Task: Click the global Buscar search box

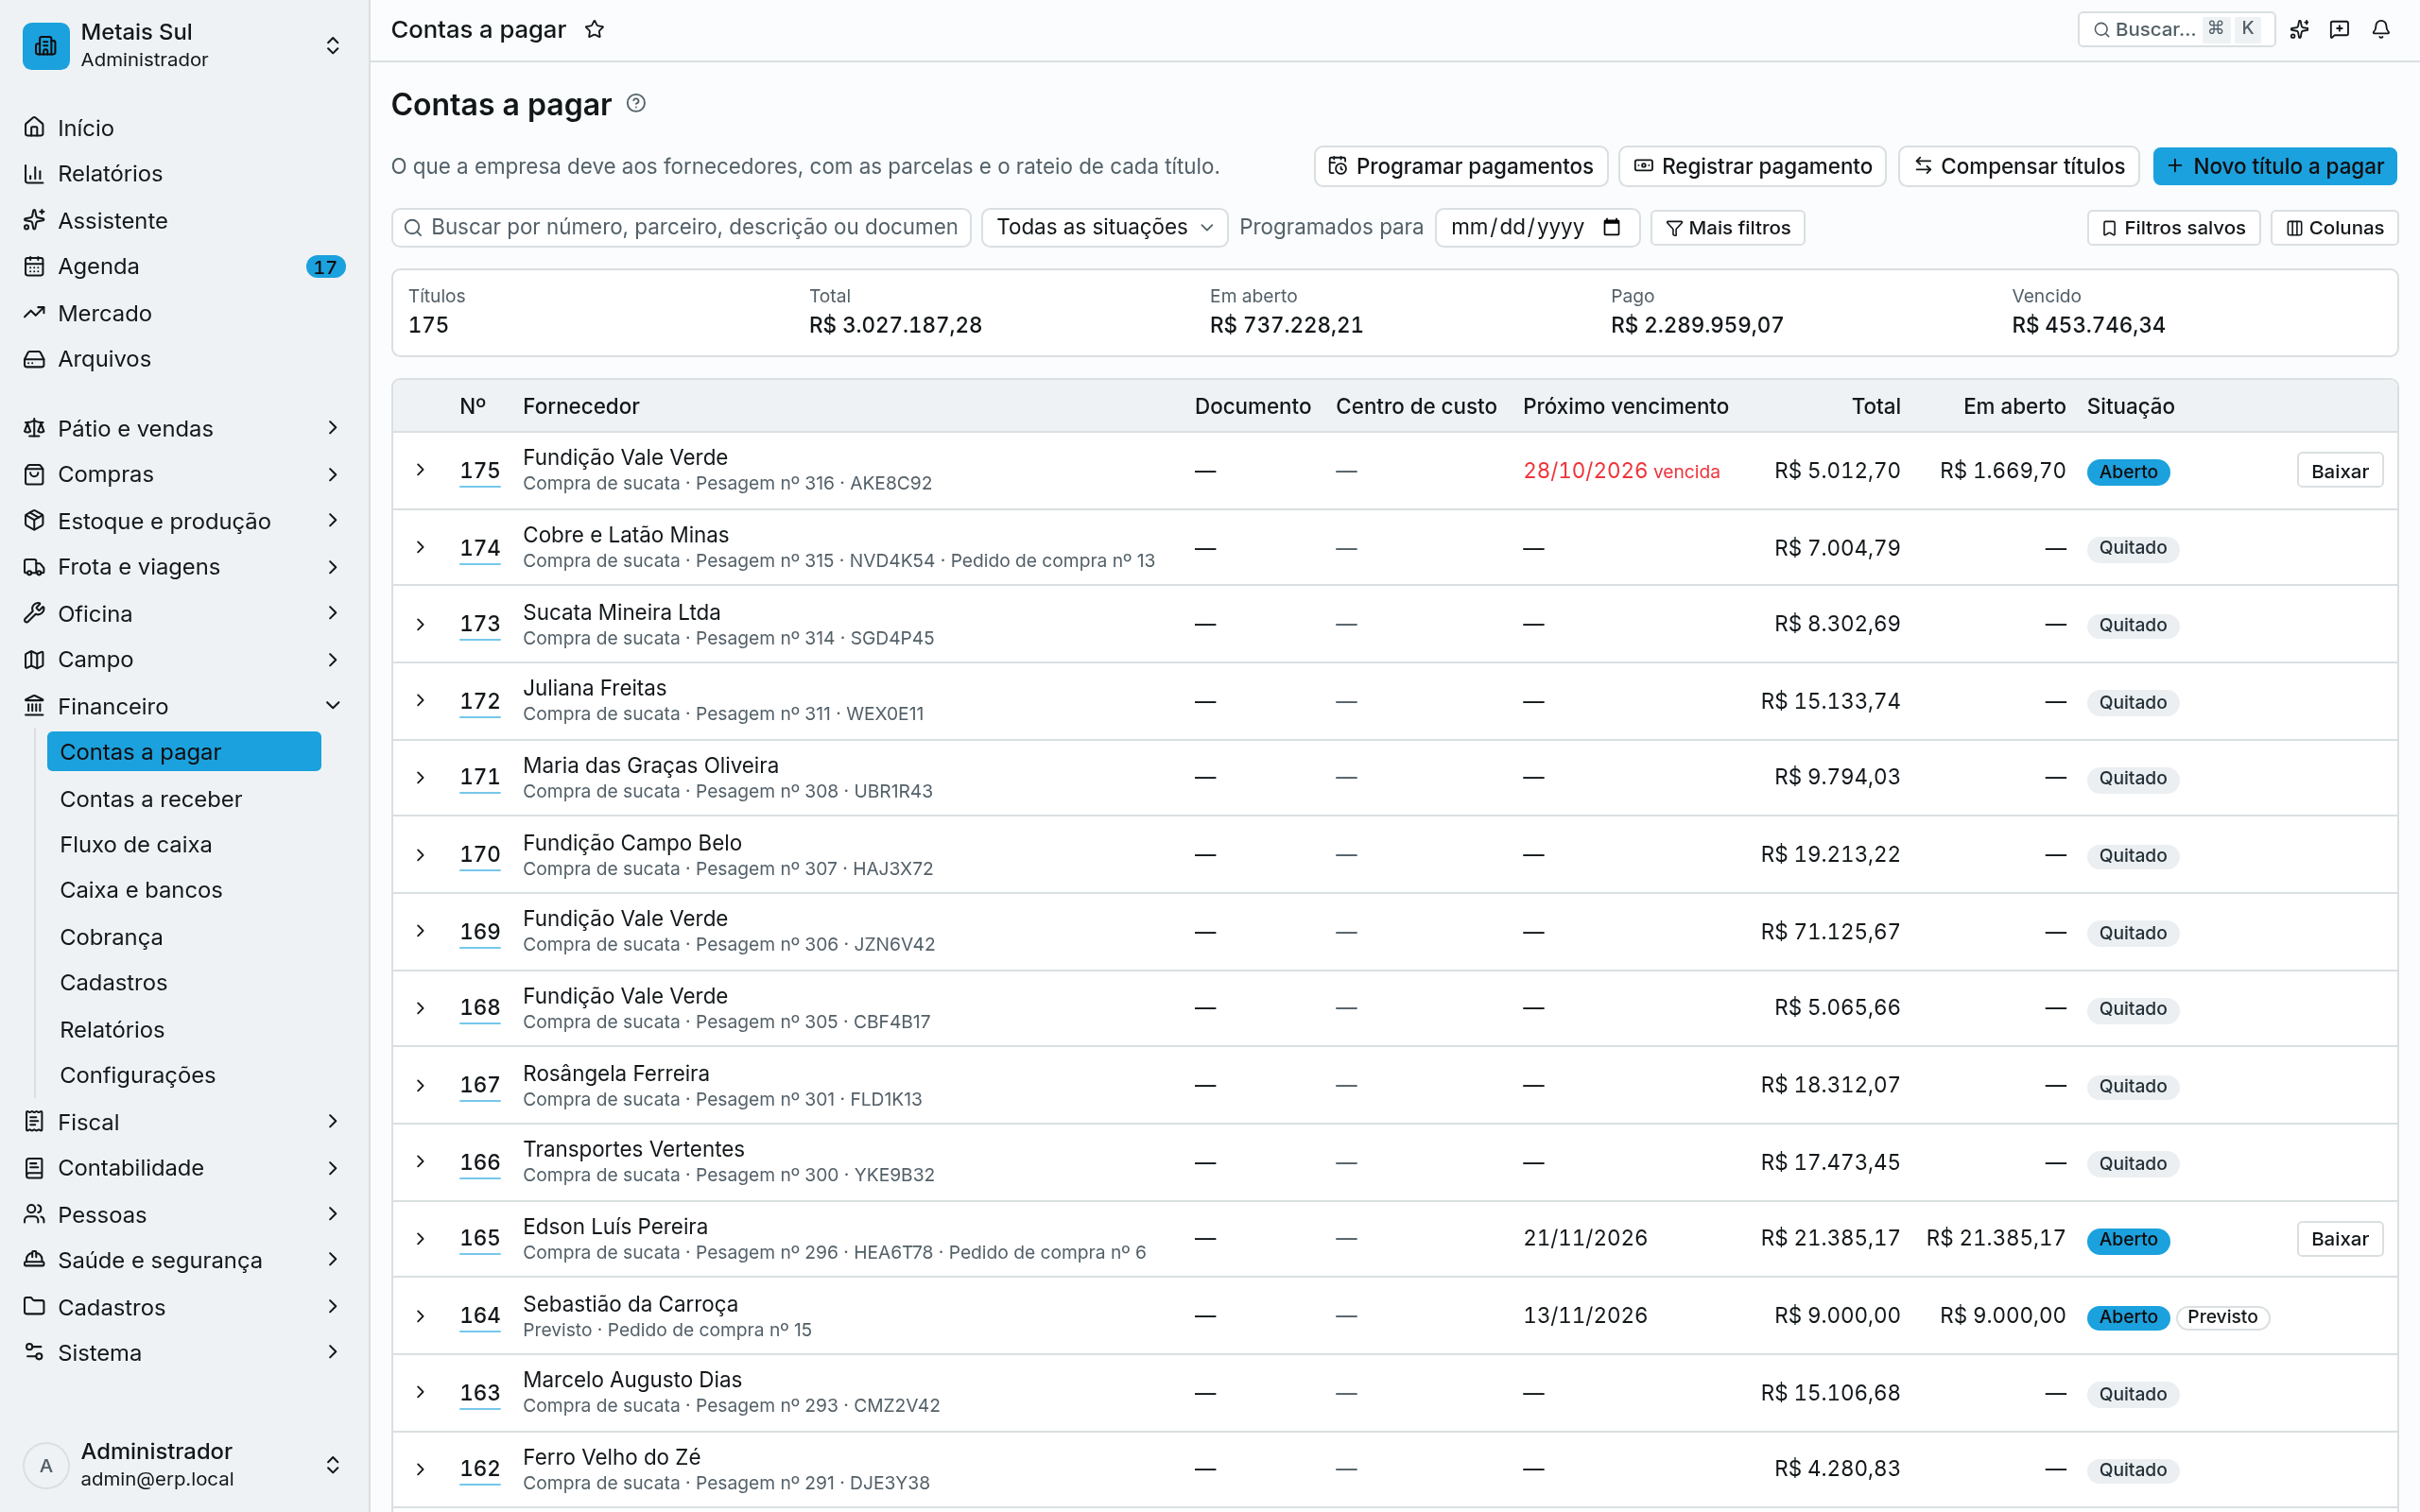Action: click(2175, 29)
